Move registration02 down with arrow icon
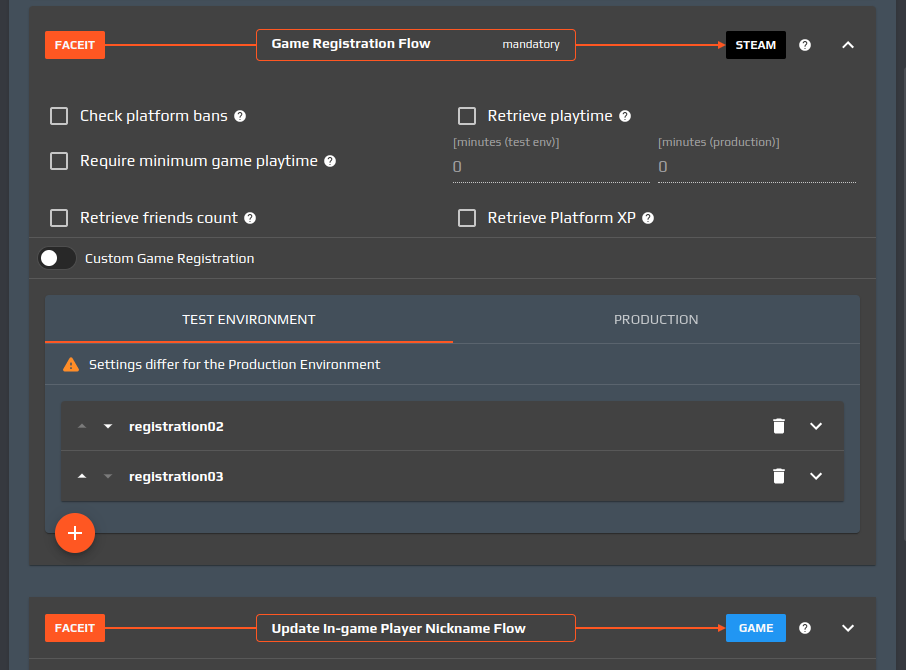Screen dimensions: 906x670 pos(108,426)
